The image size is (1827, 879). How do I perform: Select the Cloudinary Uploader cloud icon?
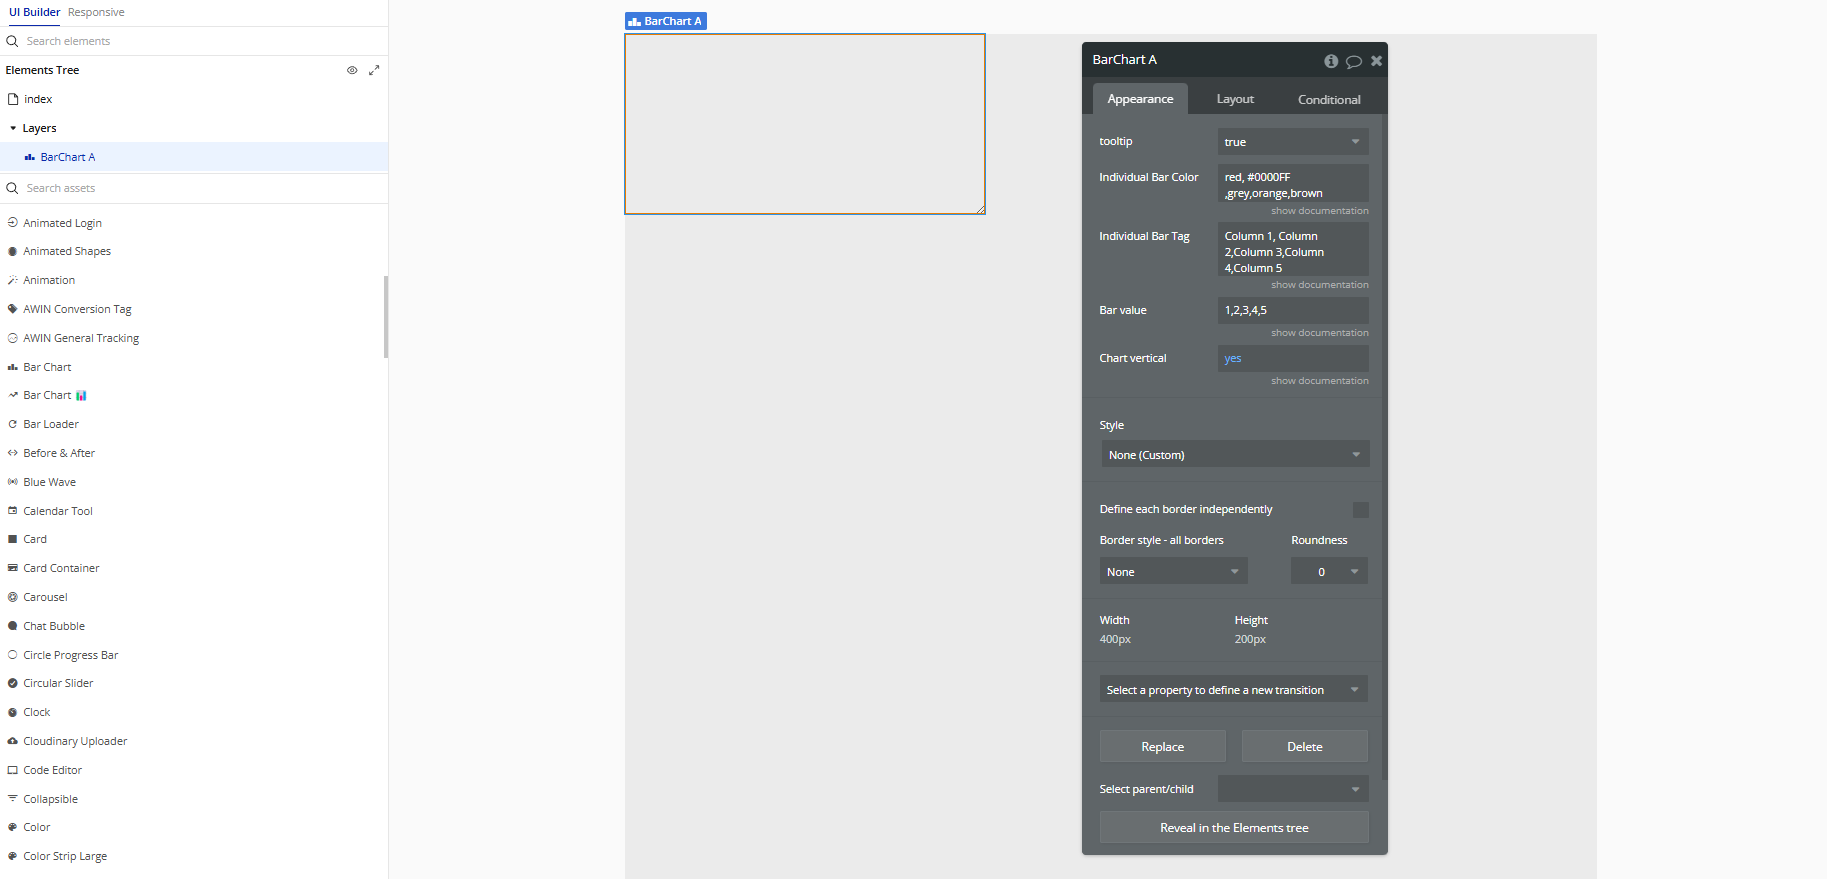pos(13,741)
